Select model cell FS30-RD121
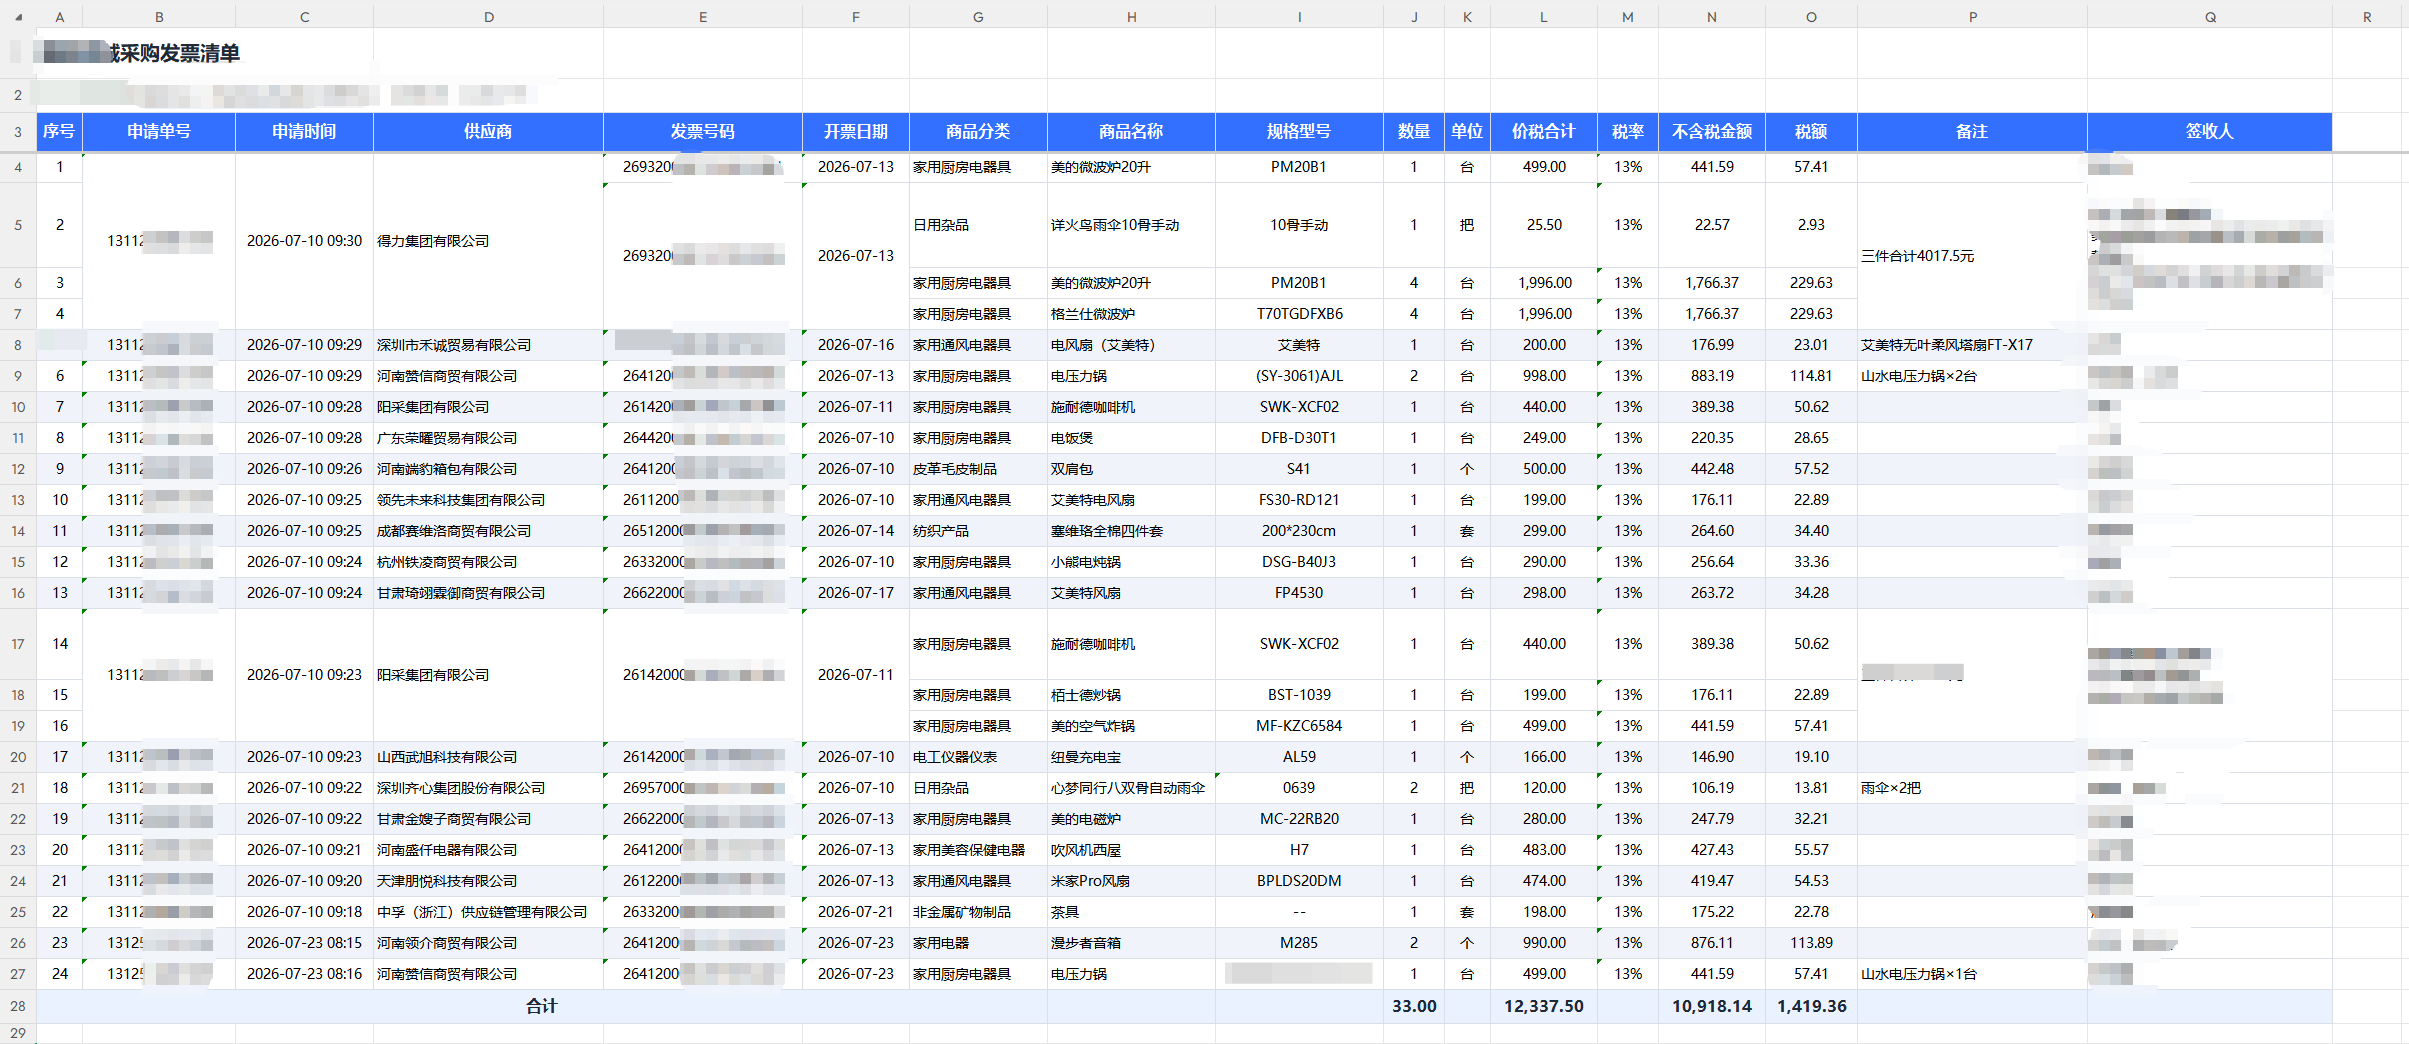The height and width of the screenshot is (1044, 2409). tap(1299, 500)
